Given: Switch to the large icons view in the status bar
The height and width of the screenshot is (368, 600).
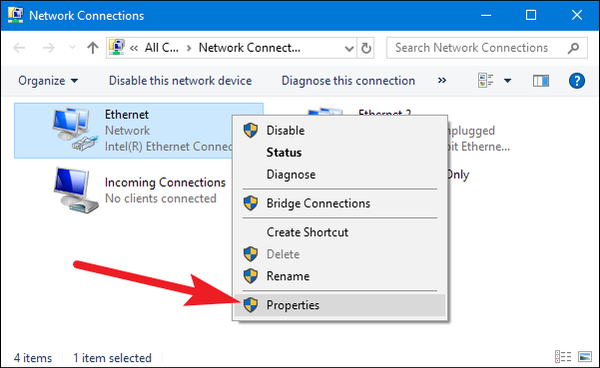Looking at the screenshot, I should tap(585, 357).
